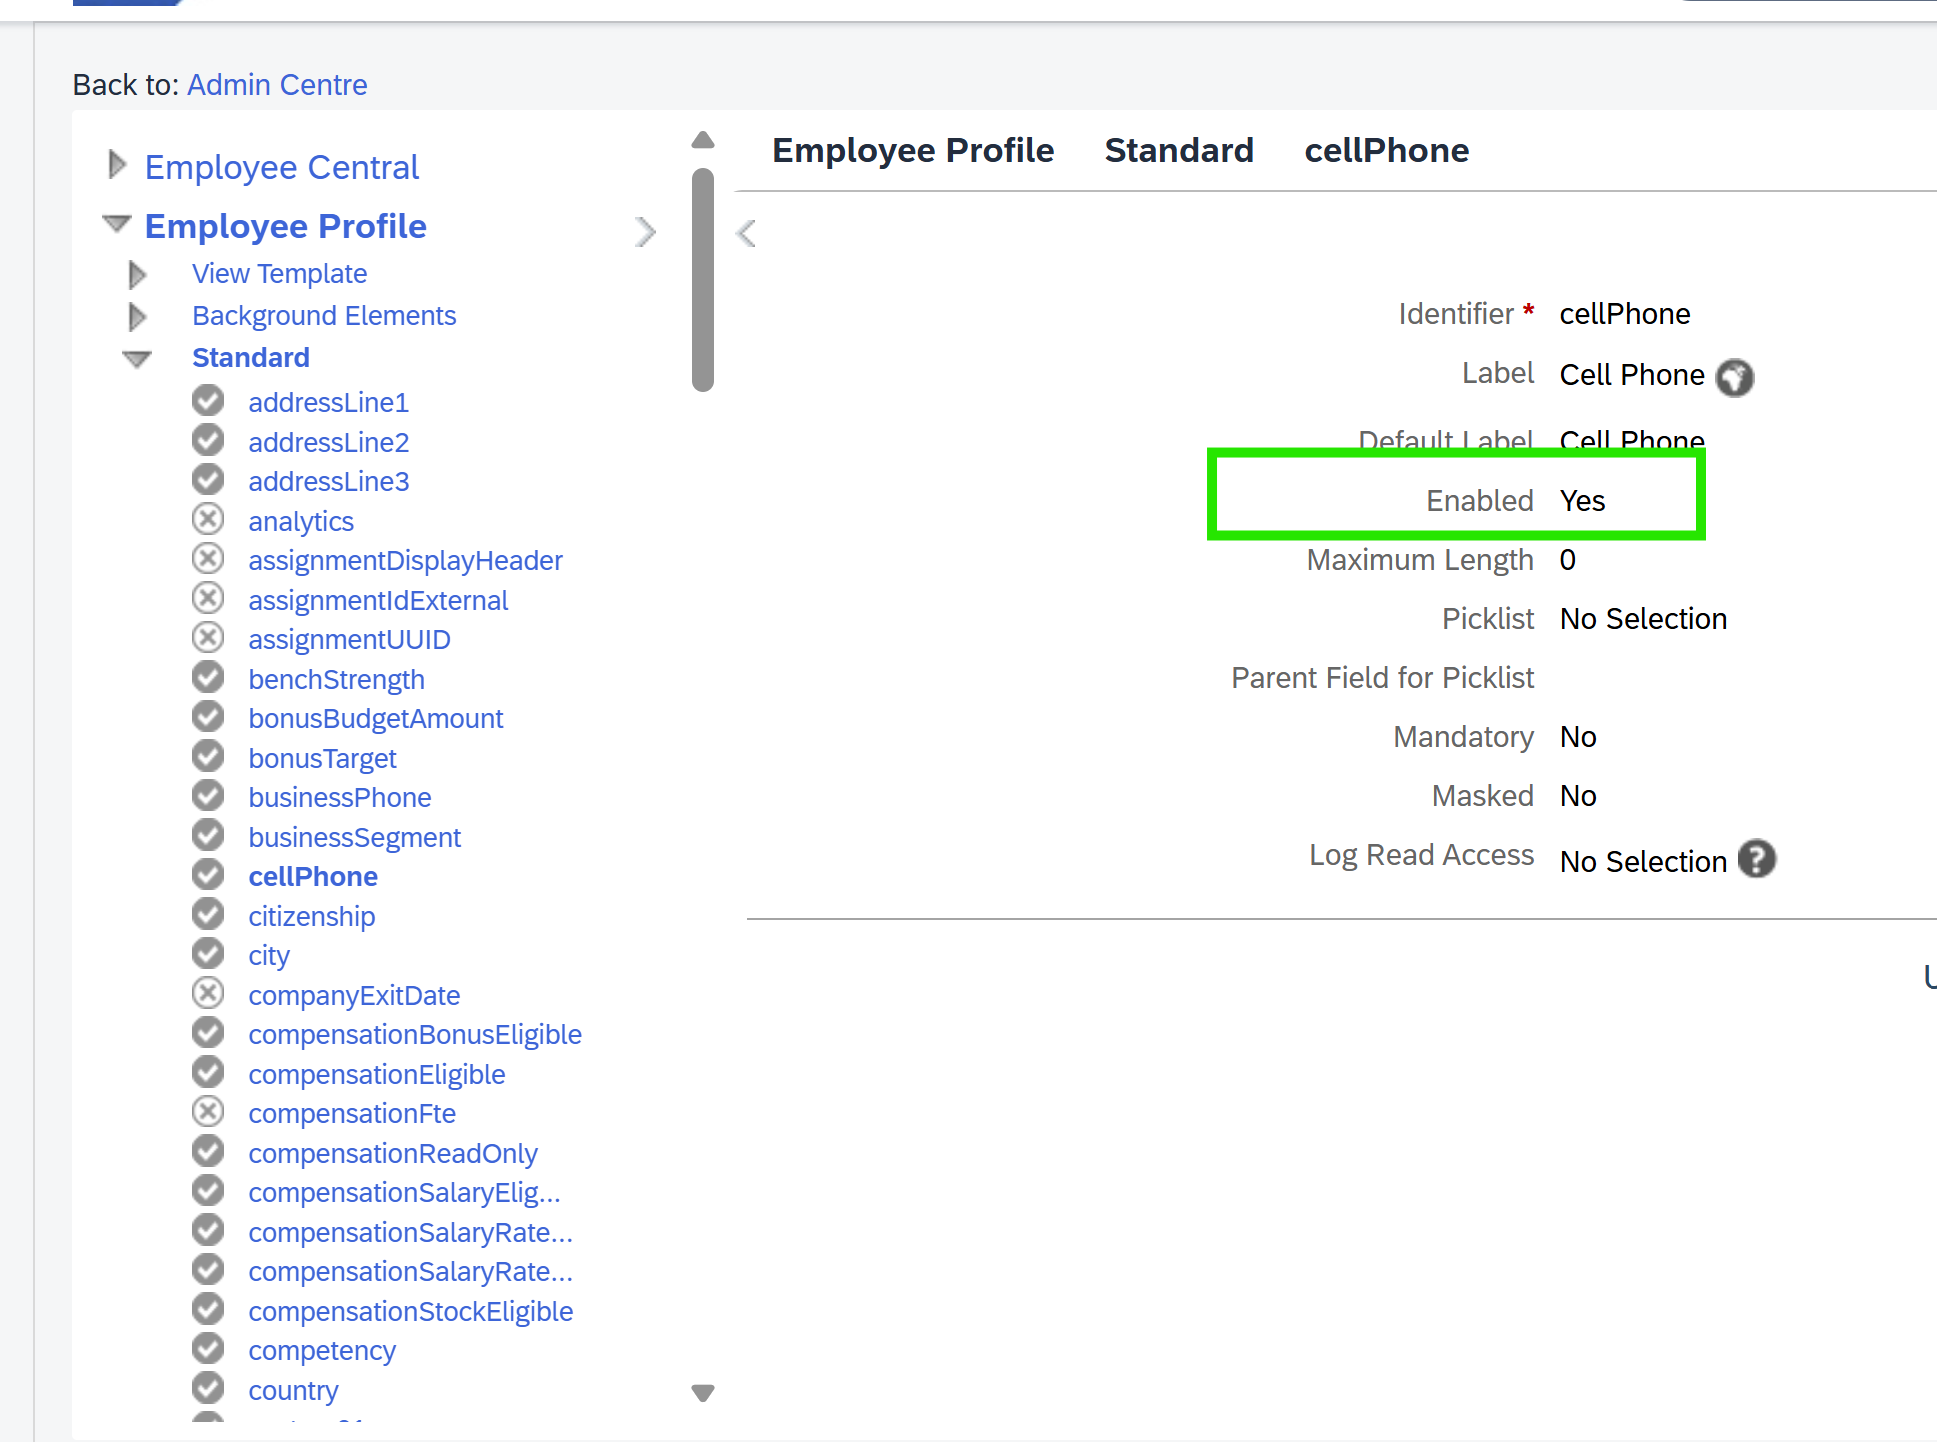Click the disabled X icon for analytics
This screenshot has height=1442, width=1937.
(x=208, y=519)
